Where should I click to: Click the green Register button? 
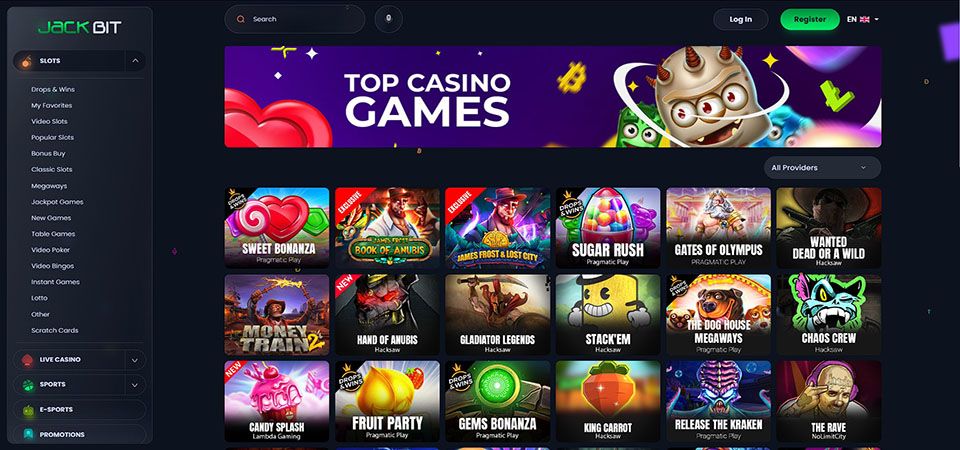pos(809,20)
